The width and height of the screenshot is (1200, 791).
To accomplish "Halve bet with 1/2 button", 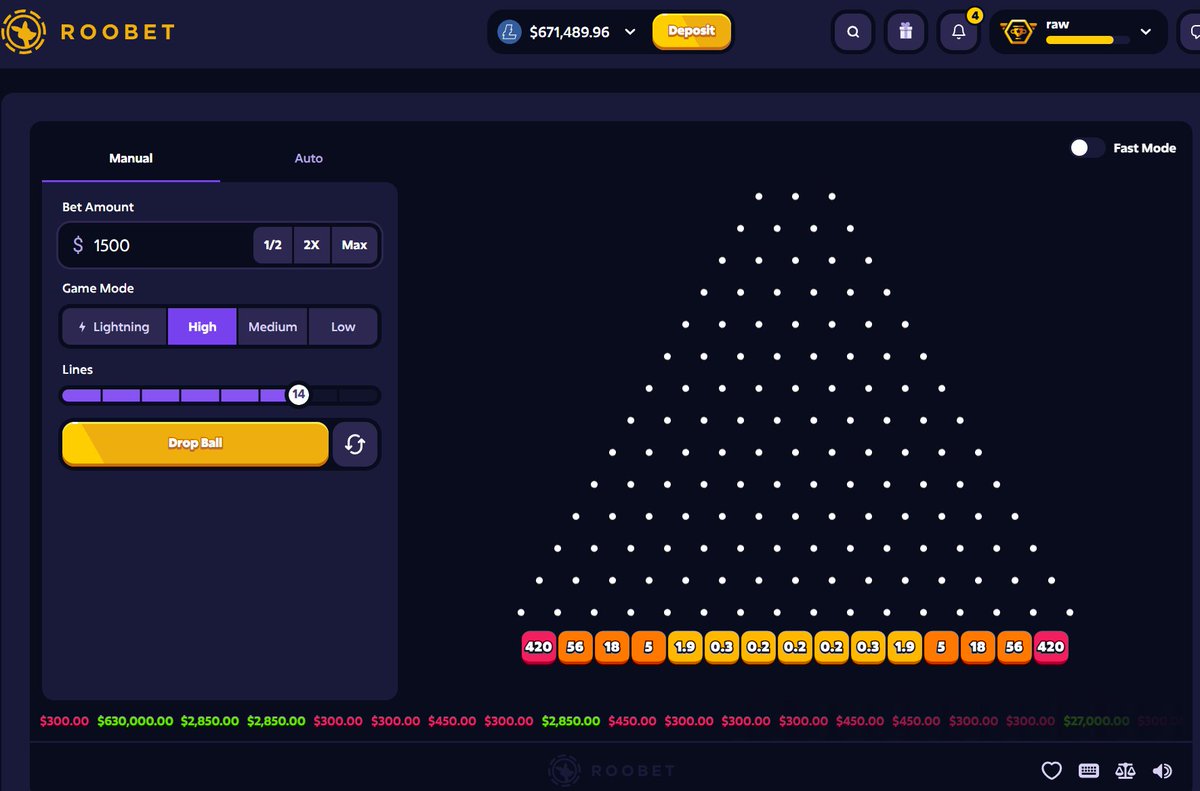I will [273, 245].
